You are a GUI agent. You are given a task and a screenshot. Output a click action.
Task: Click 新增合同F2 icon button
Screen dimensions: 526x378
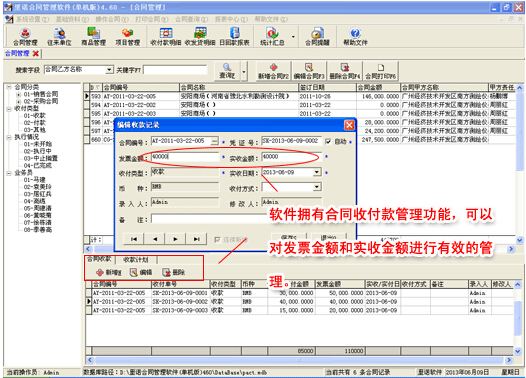click(x=273, y=71)
